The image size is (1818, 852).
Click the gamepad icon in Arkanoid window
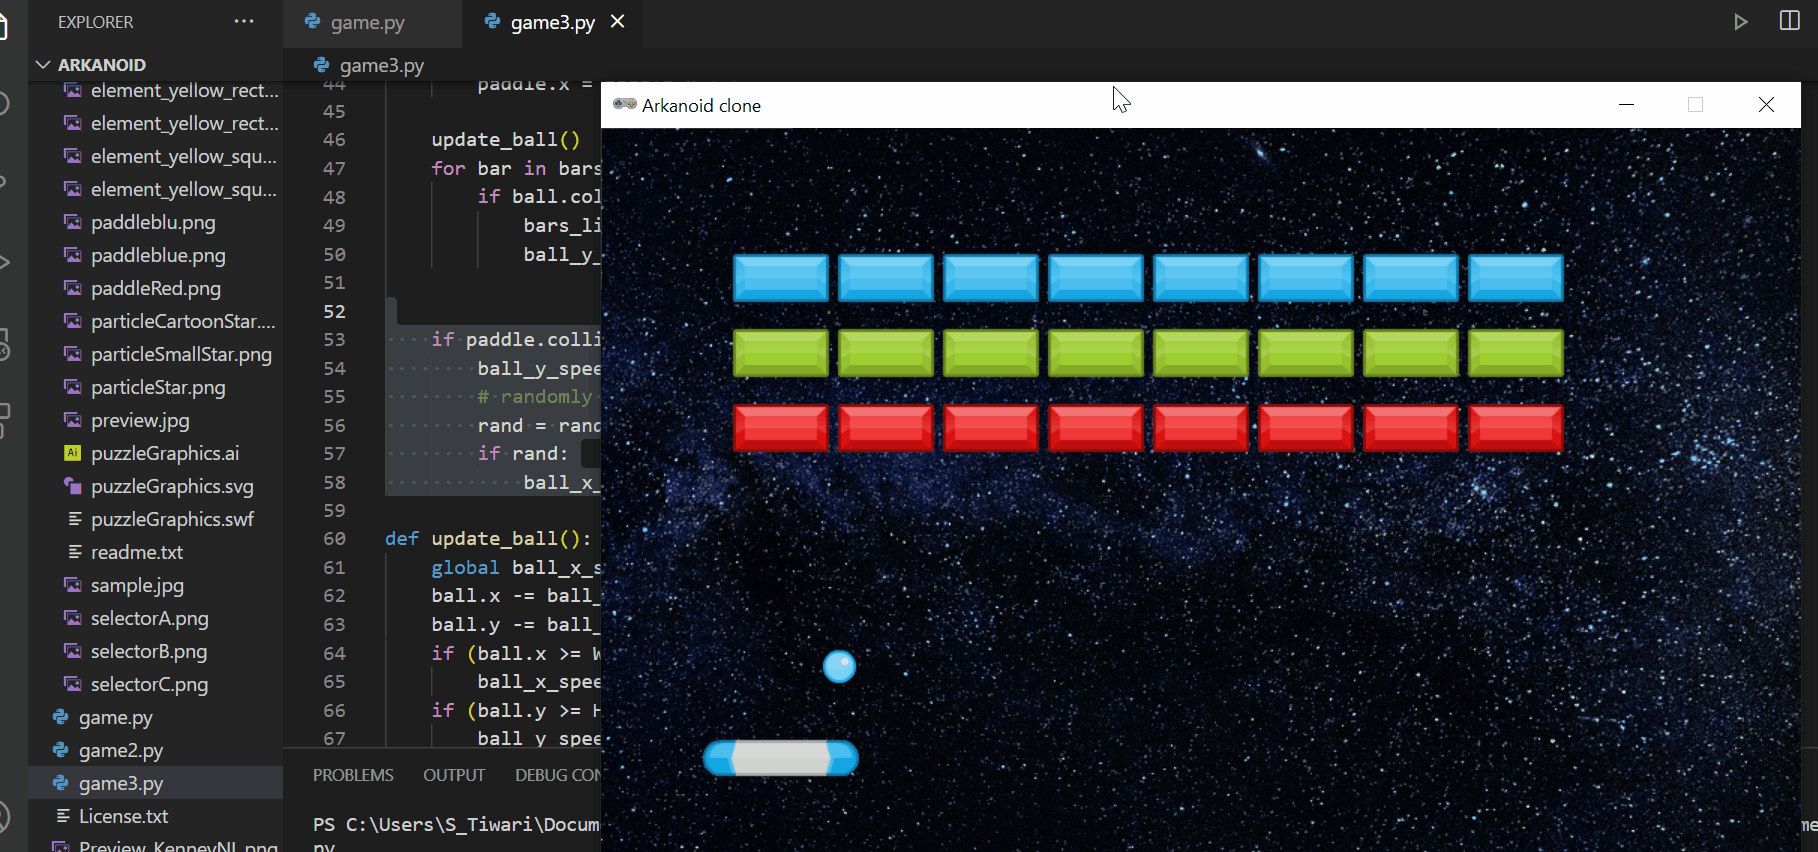[x=624, y=105]
